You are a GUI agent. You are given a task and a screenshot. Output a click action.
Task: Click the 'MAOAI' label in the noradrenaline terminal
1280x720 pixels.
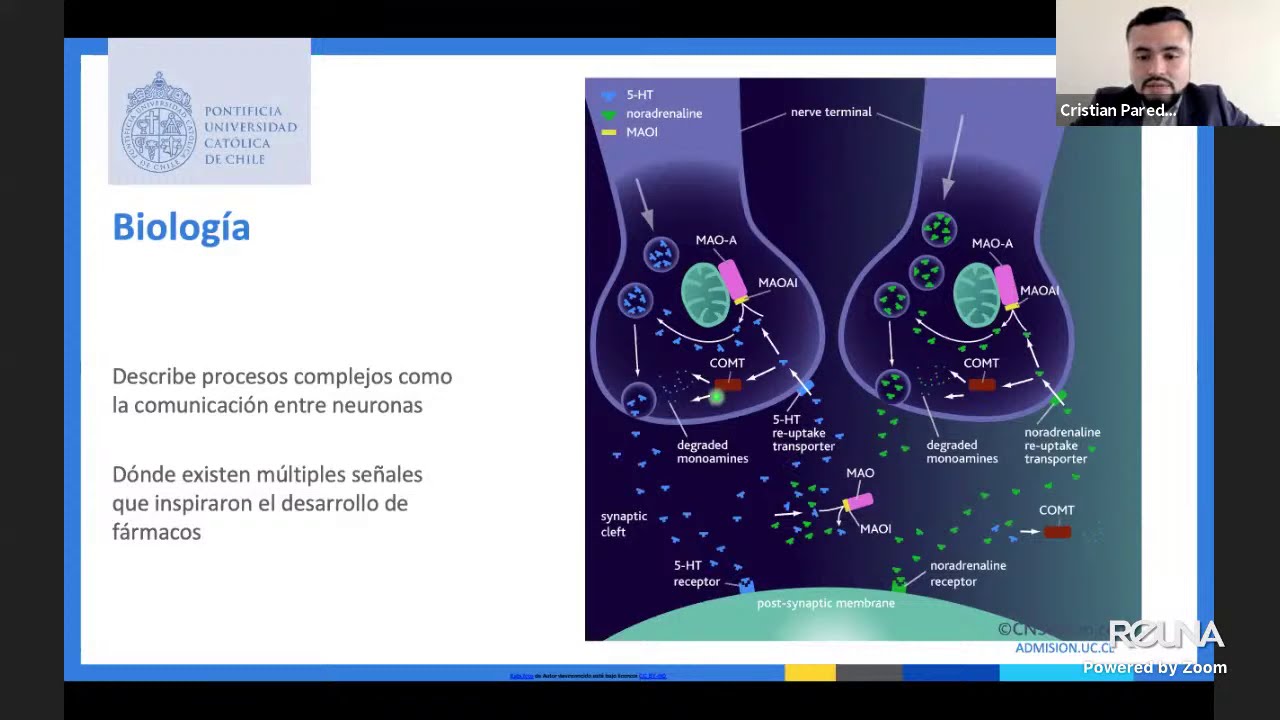coord(1040,291)
